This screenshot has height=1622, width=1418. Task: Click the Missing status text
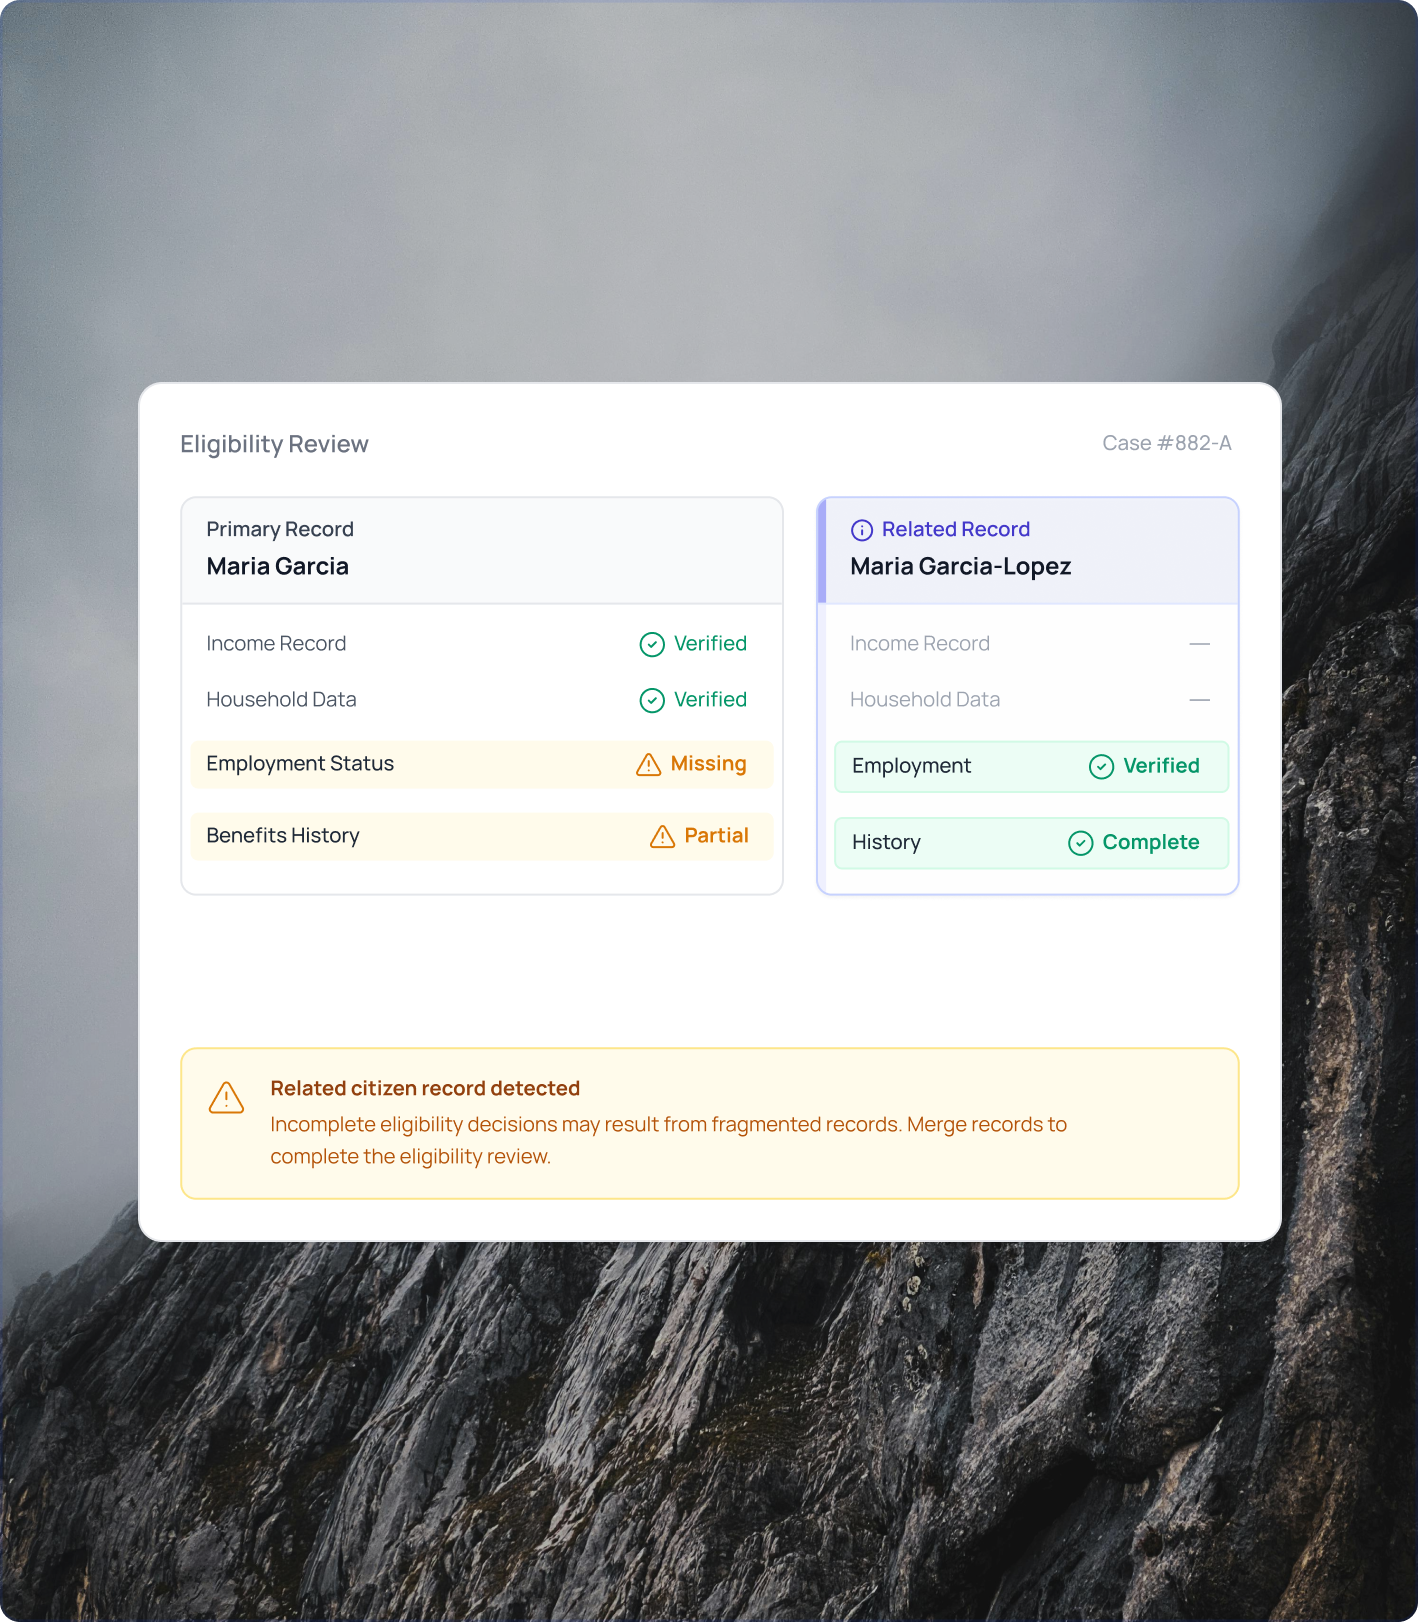[709, 764]
